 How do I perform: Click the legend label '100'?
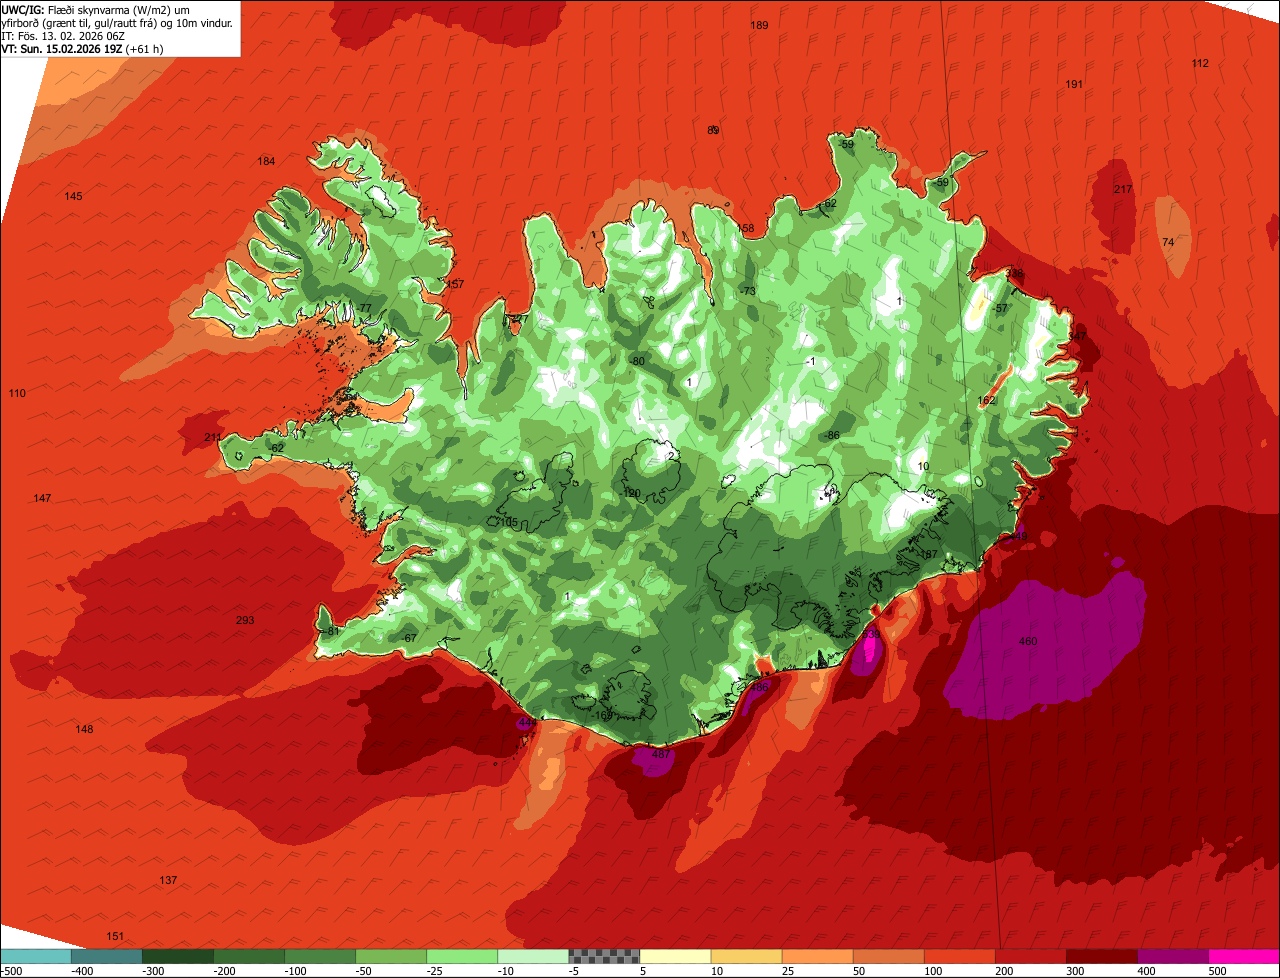(933, 970)
